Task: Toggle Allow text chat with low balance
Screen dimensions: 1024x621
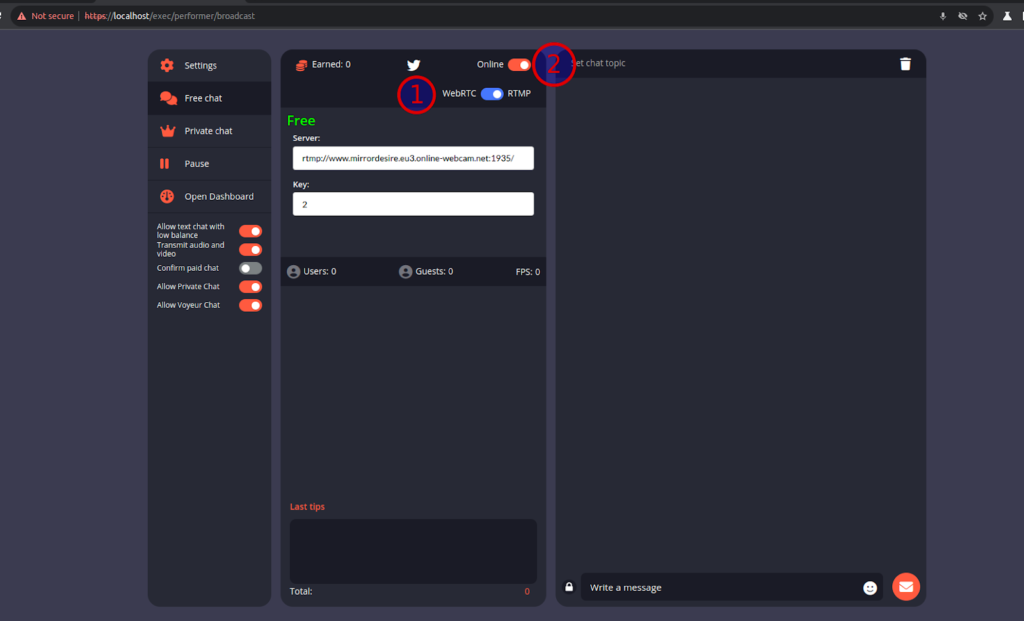Action: click(250, 231)
